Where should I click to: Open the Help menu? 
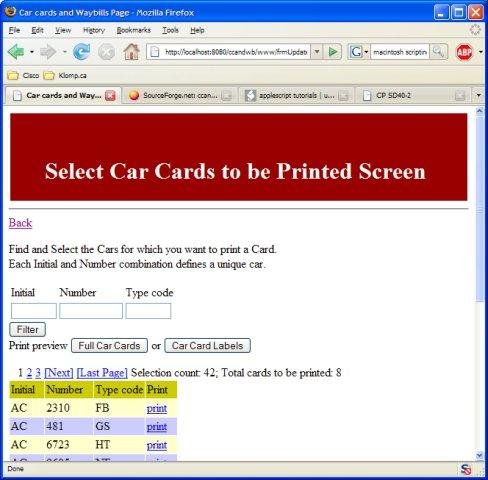(197, 30)
